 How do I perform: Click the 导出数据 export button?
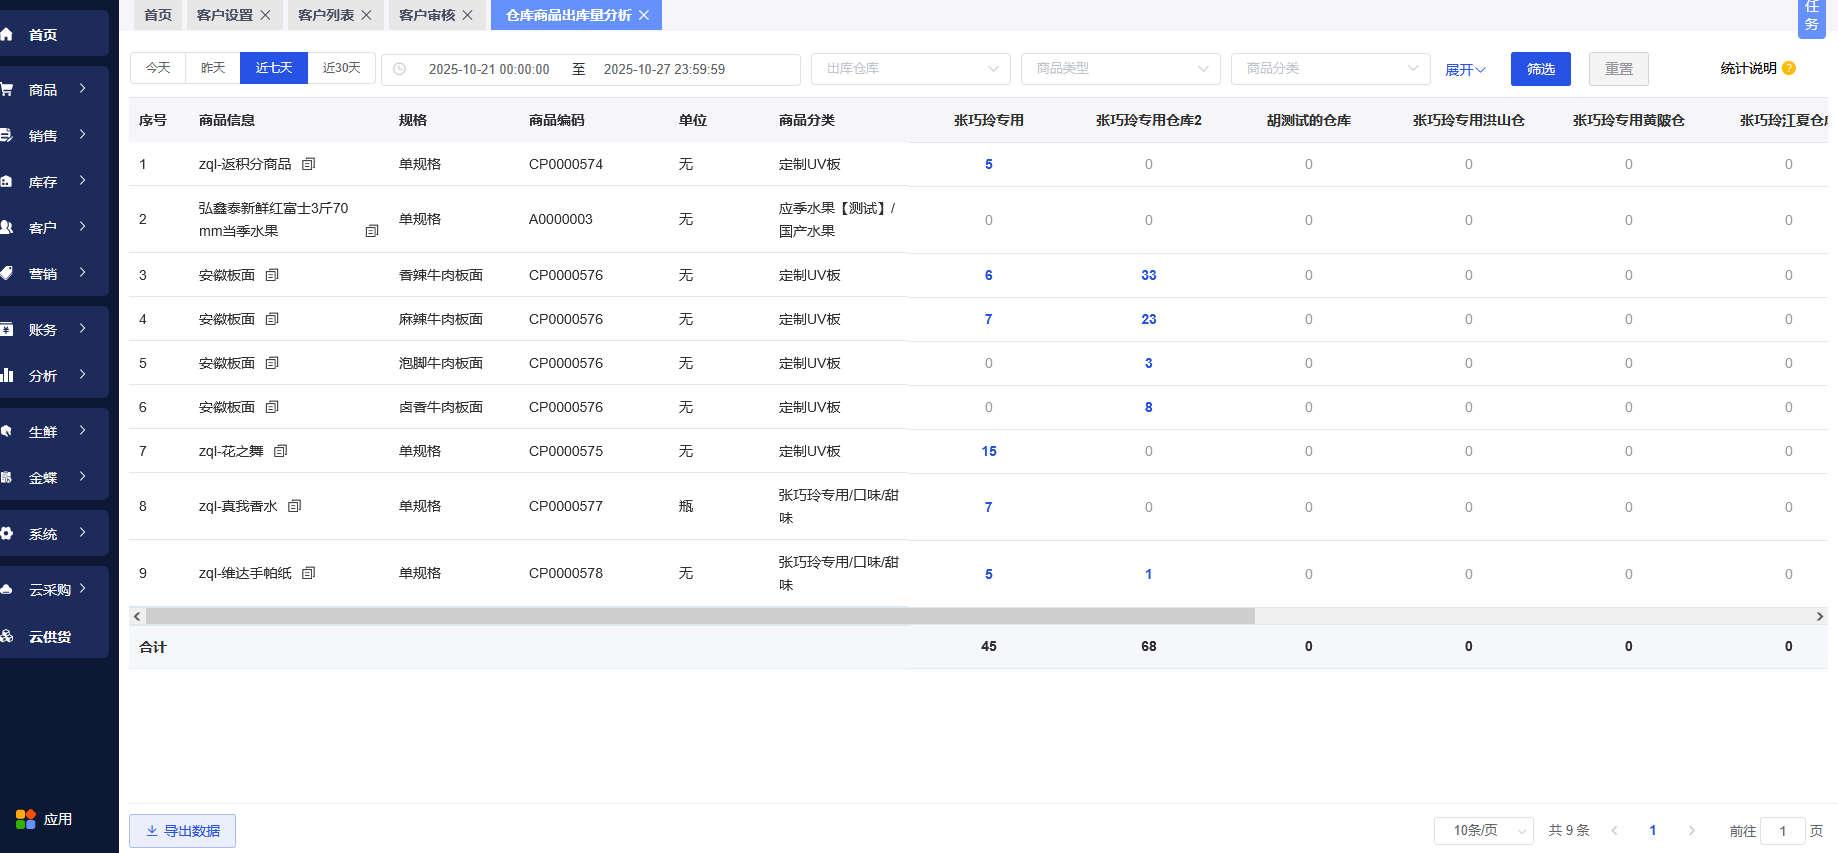(x=182, y=831)
